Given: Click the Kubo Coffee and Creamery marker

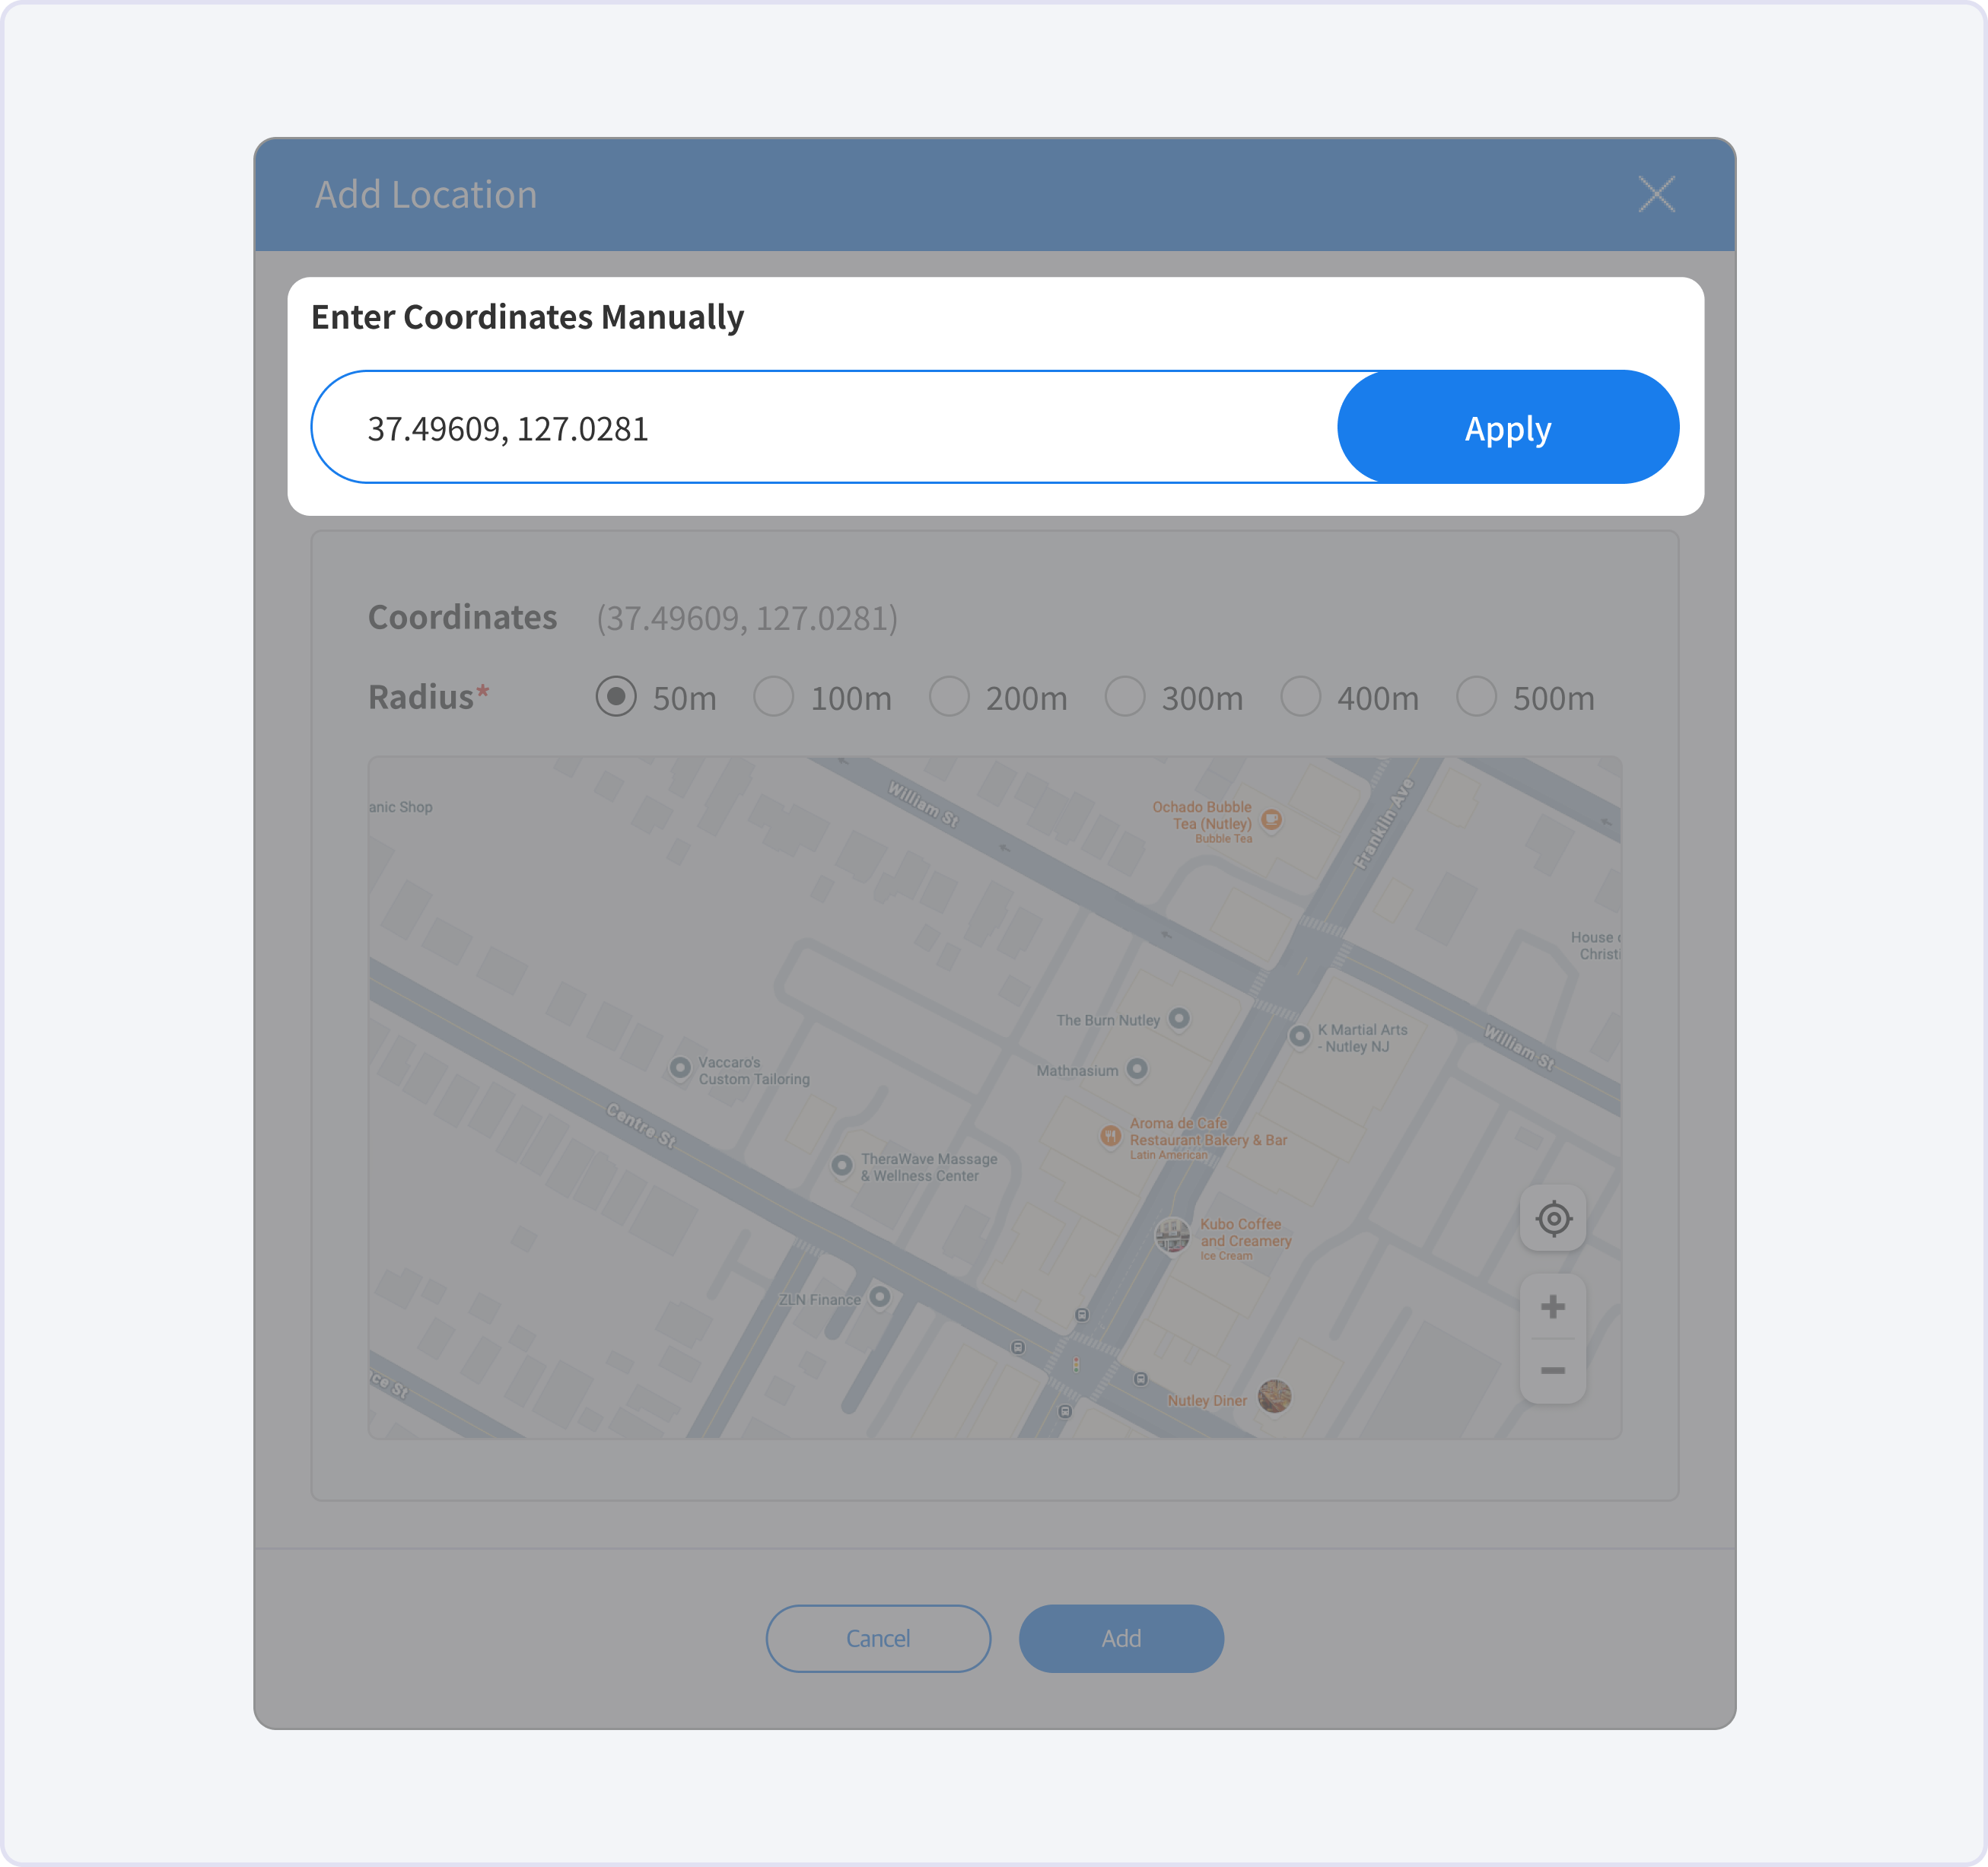Looking at the screenshot, I should click(x=1172, y=1236).
